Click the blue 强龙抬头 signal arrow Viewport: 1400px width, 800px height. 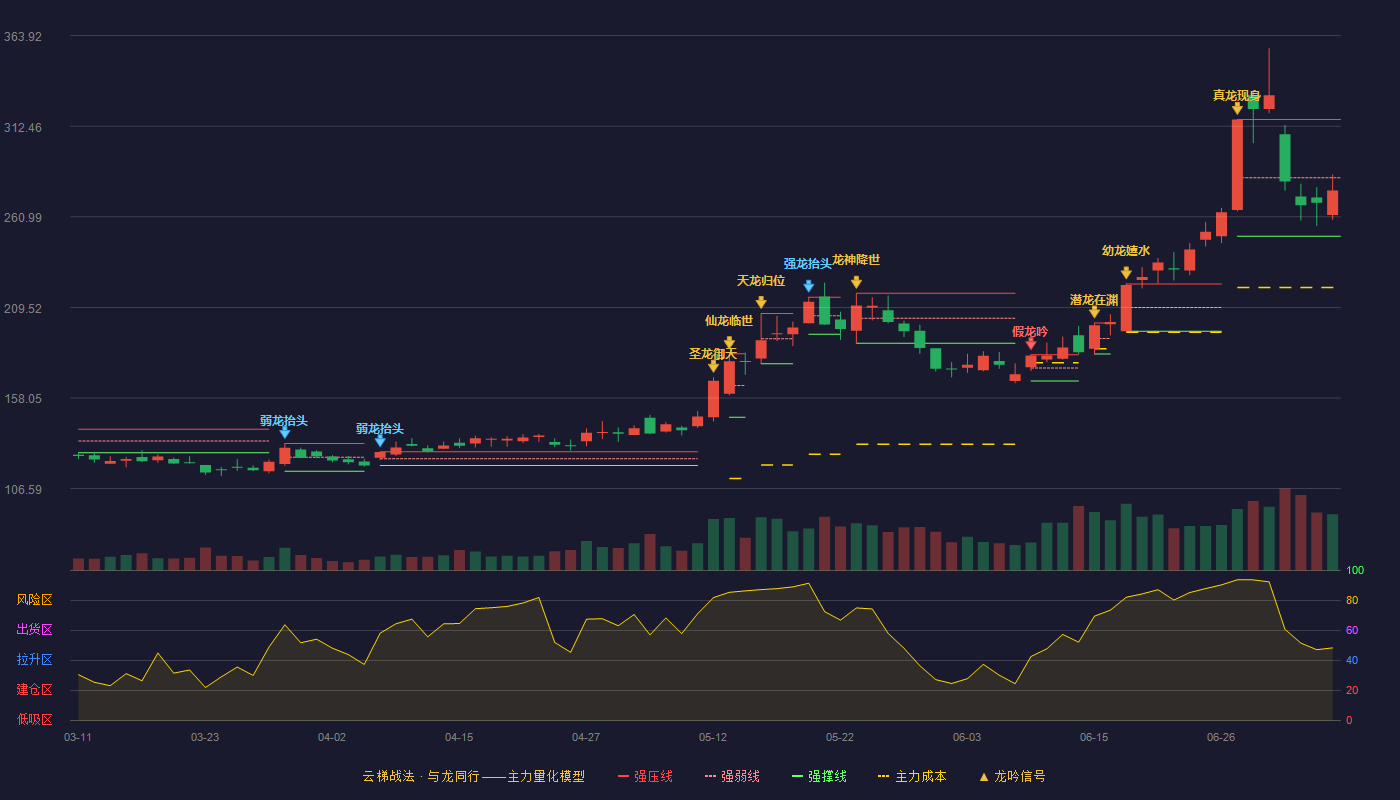[x=808, y=286]
